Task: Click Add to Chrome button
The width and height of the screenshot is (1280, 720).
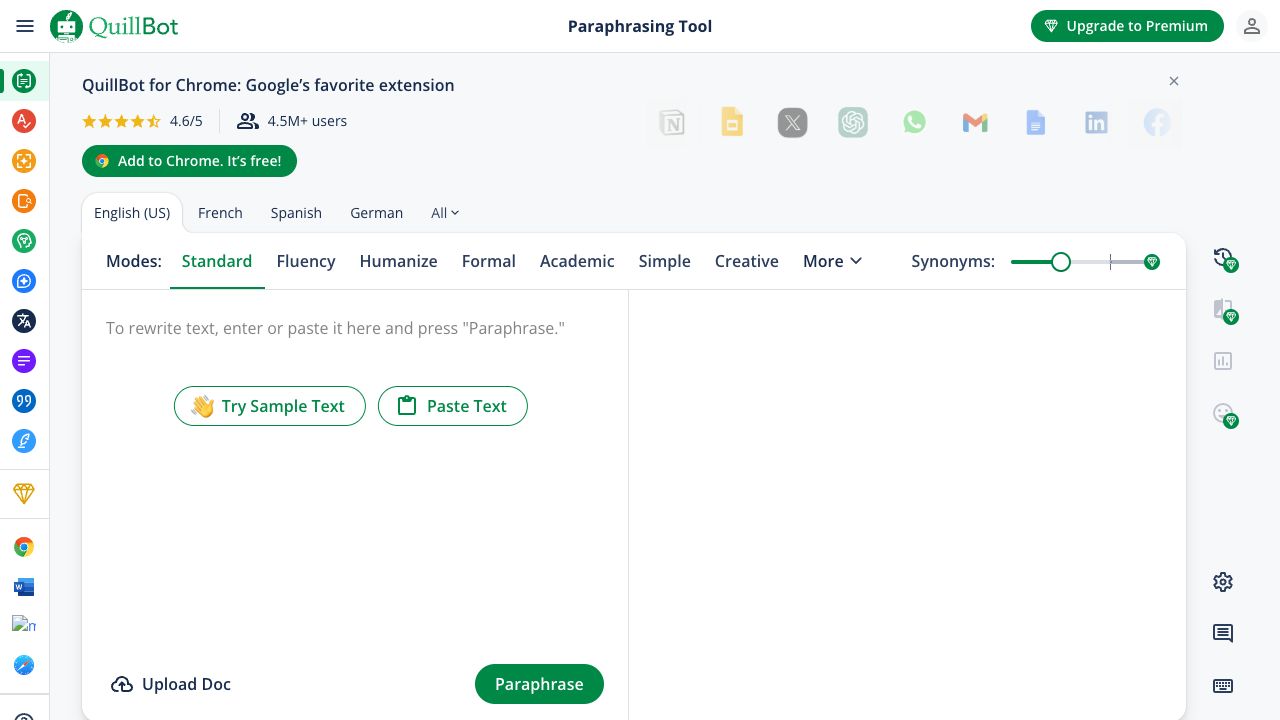Action: pos(189,161)
